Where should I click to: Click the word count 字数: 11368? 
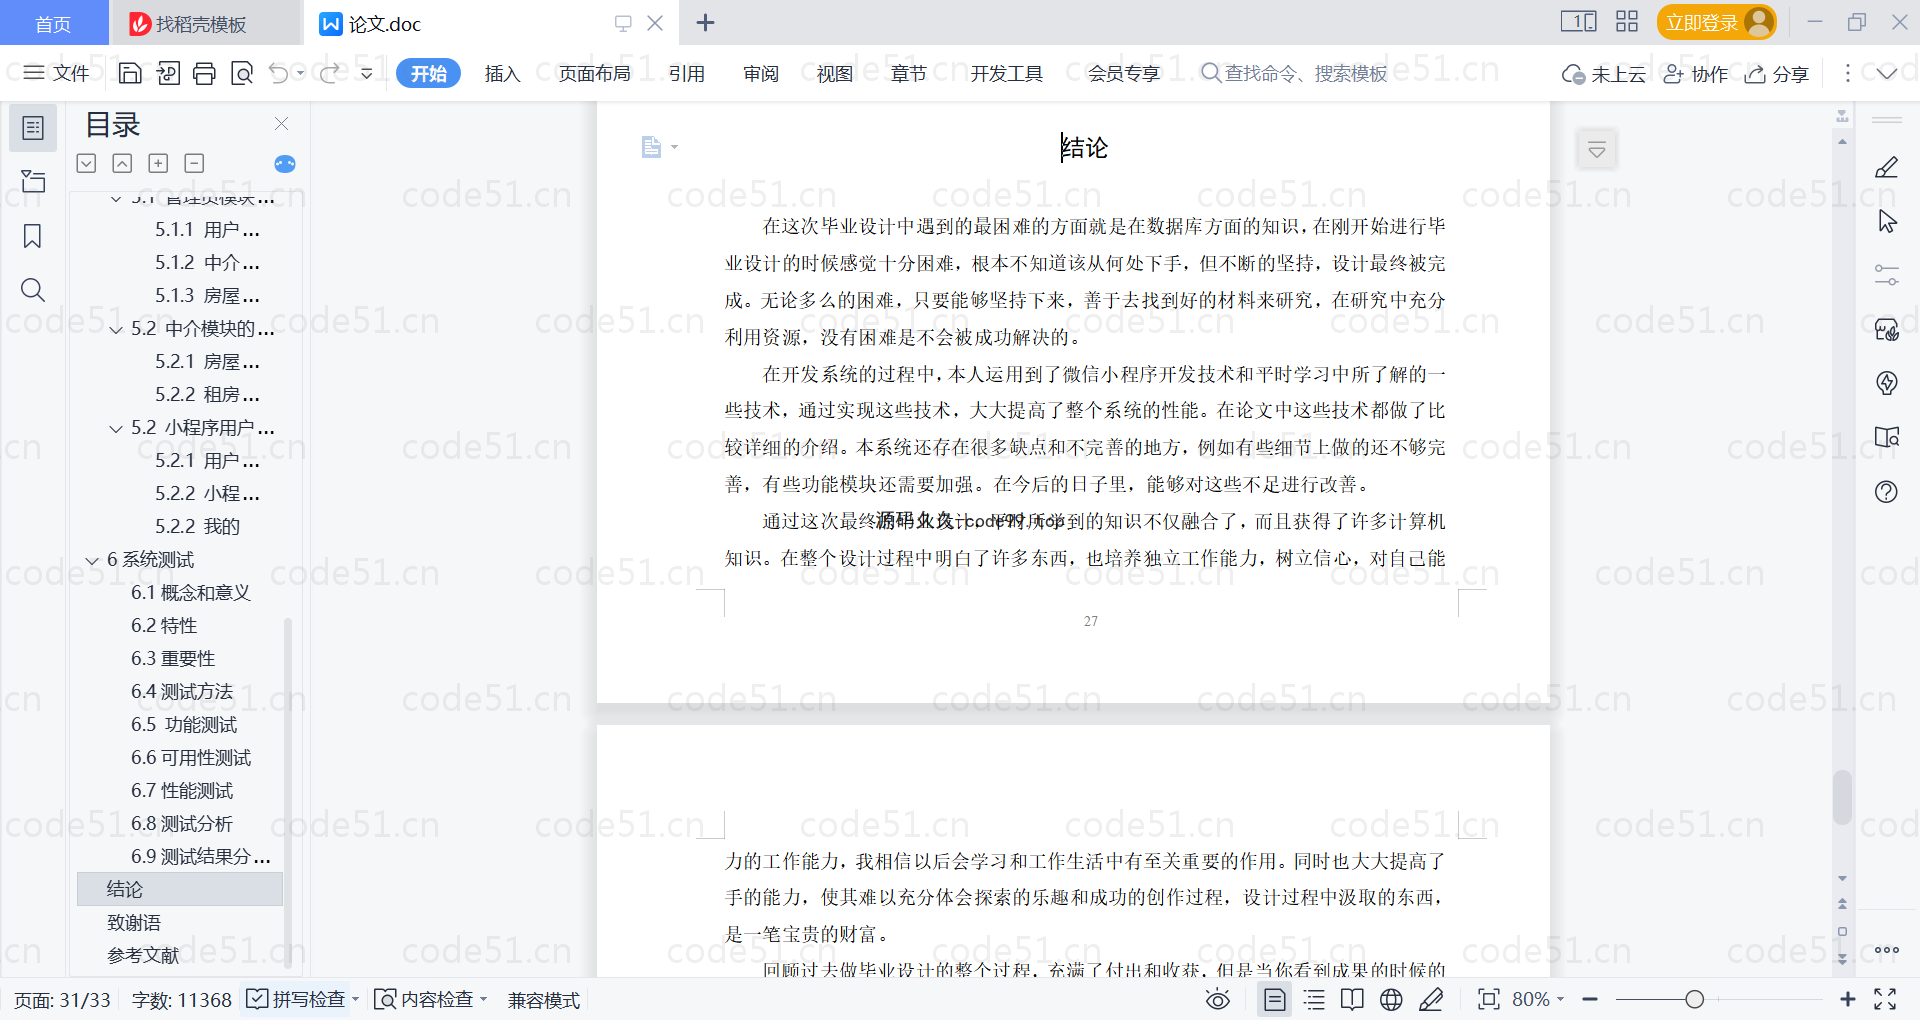pos(181,999)
